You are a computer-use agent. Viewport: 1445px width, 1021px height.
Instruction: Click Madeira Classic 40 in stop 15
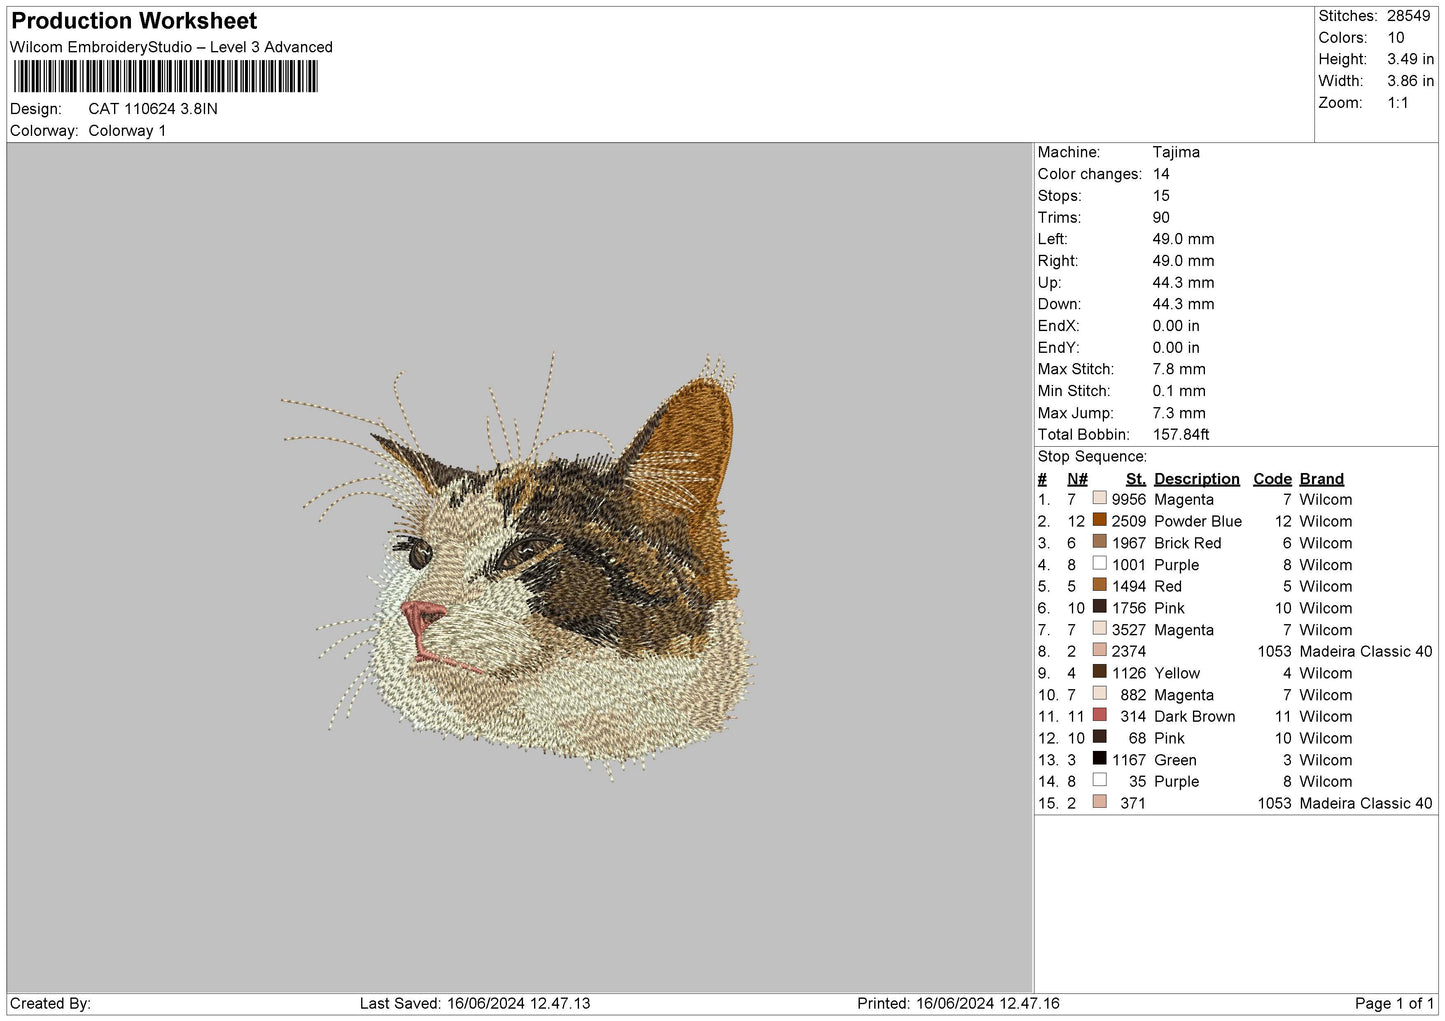tap(1366, 803)
